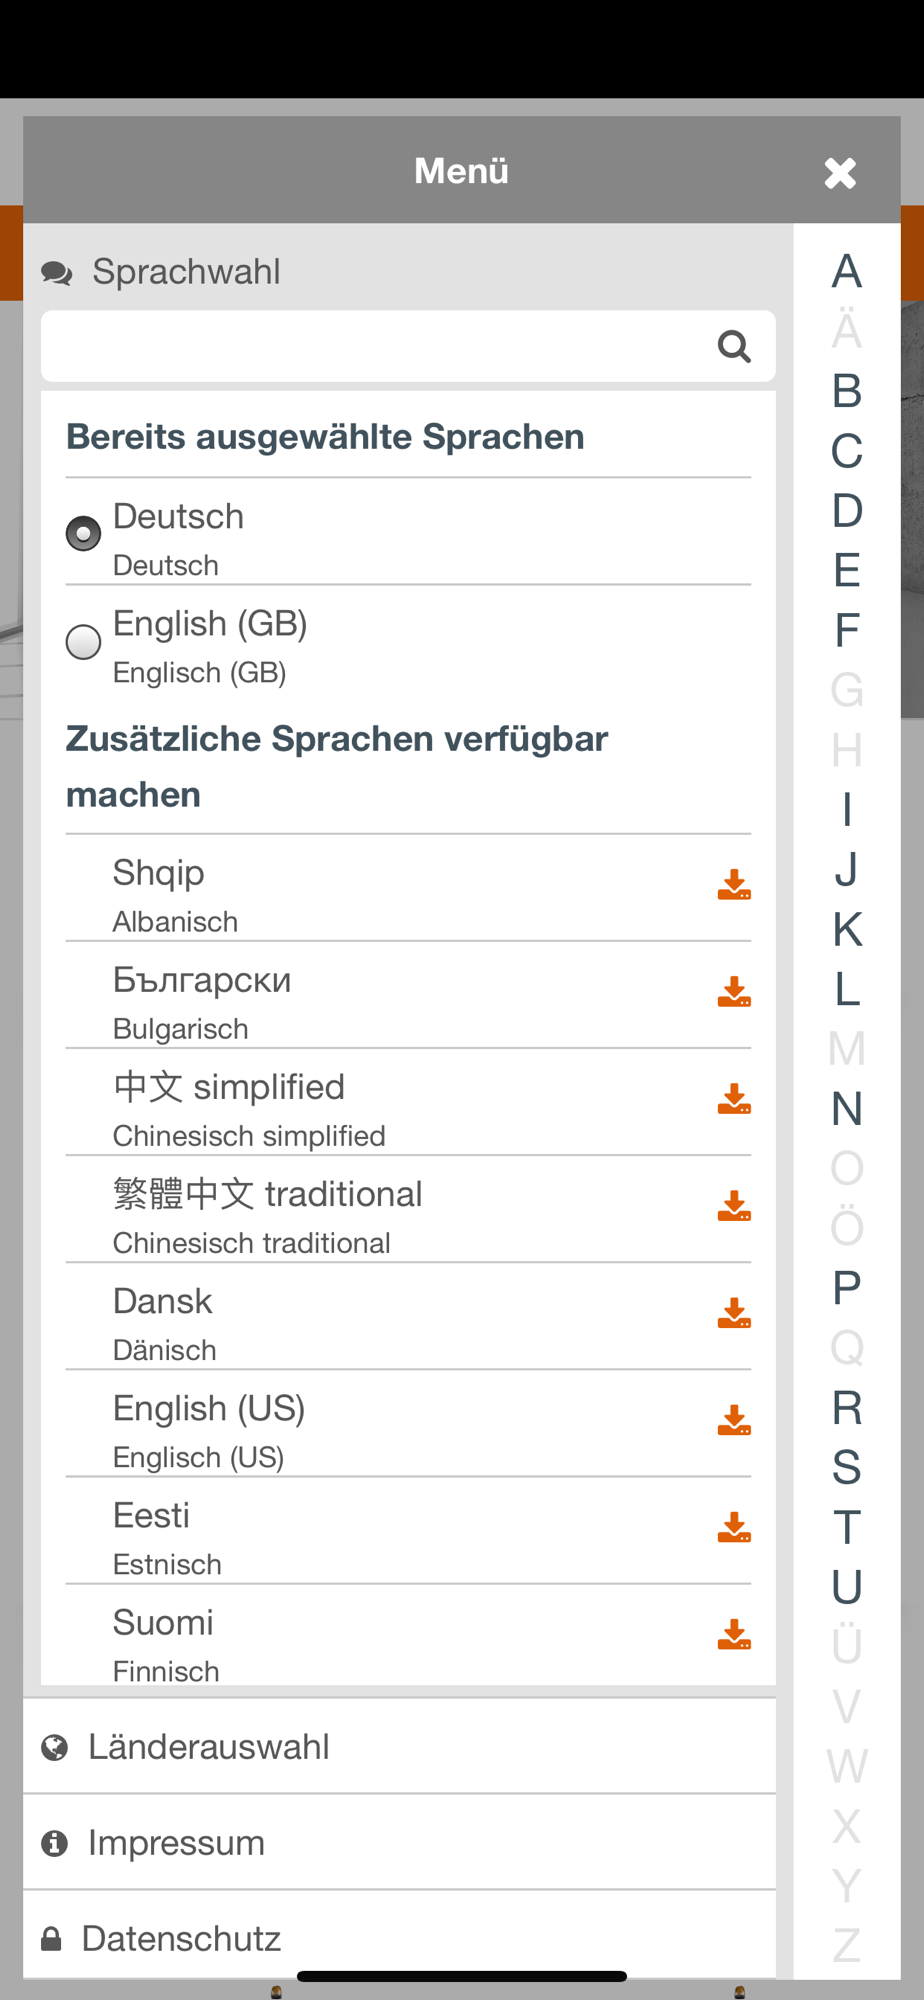
Task: Download the Bulgarisch language pack
Action: (x=734, y=992)
